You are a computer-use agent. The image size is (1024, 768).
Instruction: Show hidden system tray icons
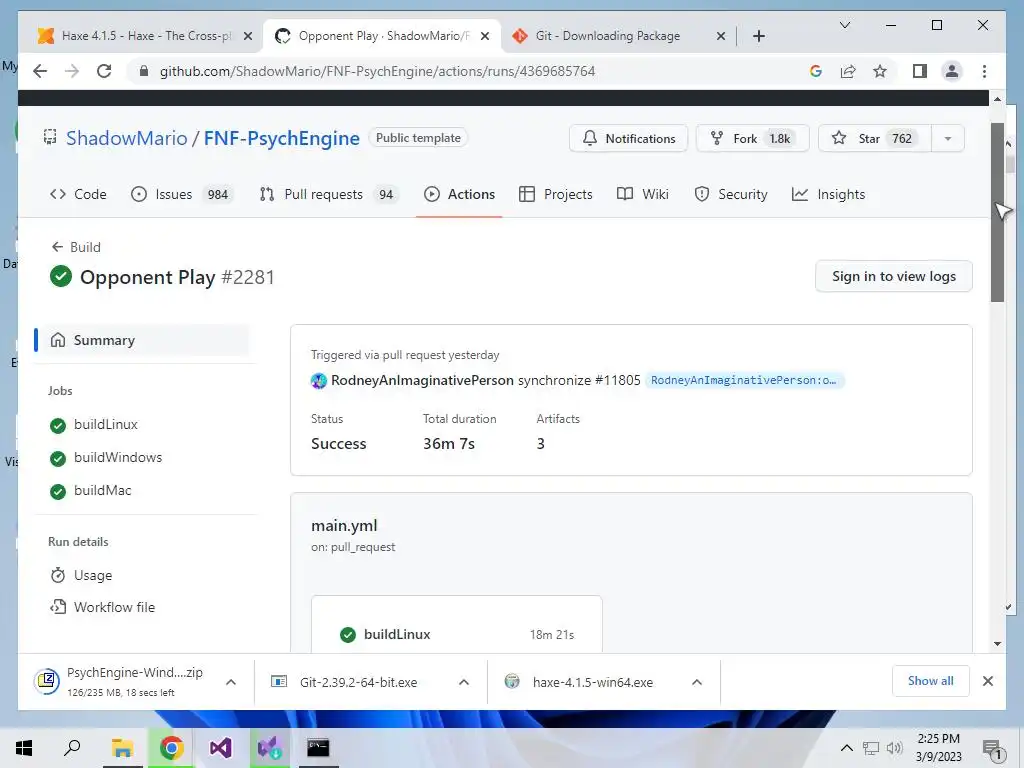pyautogui.click(x=846, y=748)
